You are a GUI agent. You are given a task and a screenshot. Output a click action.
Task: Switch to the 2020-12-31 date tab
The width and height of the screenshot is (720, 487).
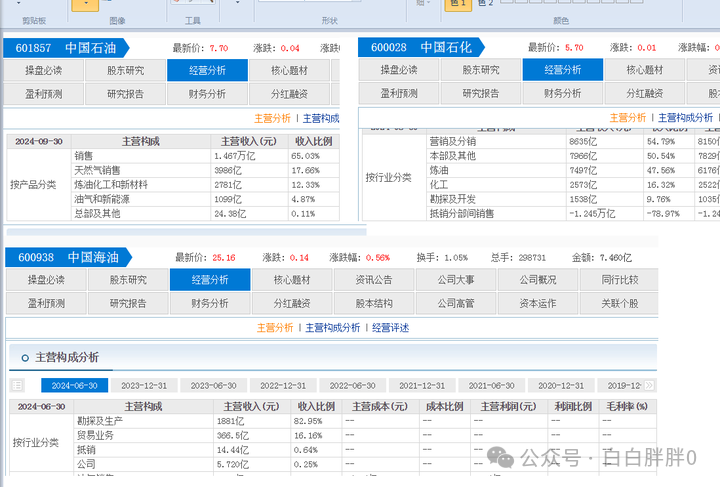click(561, 385)
